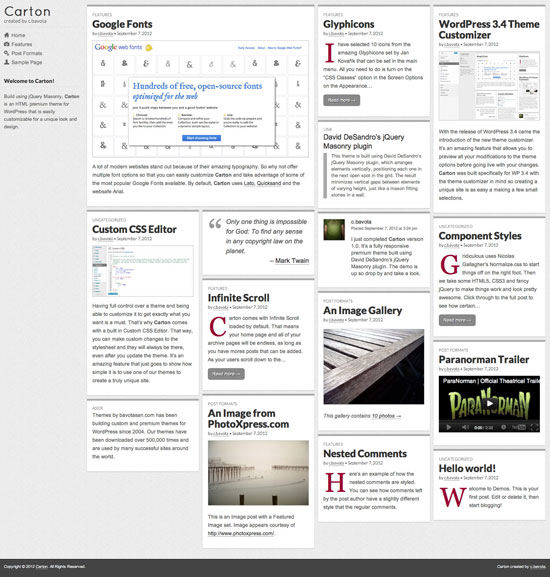
Task: Follow the http://www.photoxpress.com/ link
Action: coord(241,534)
